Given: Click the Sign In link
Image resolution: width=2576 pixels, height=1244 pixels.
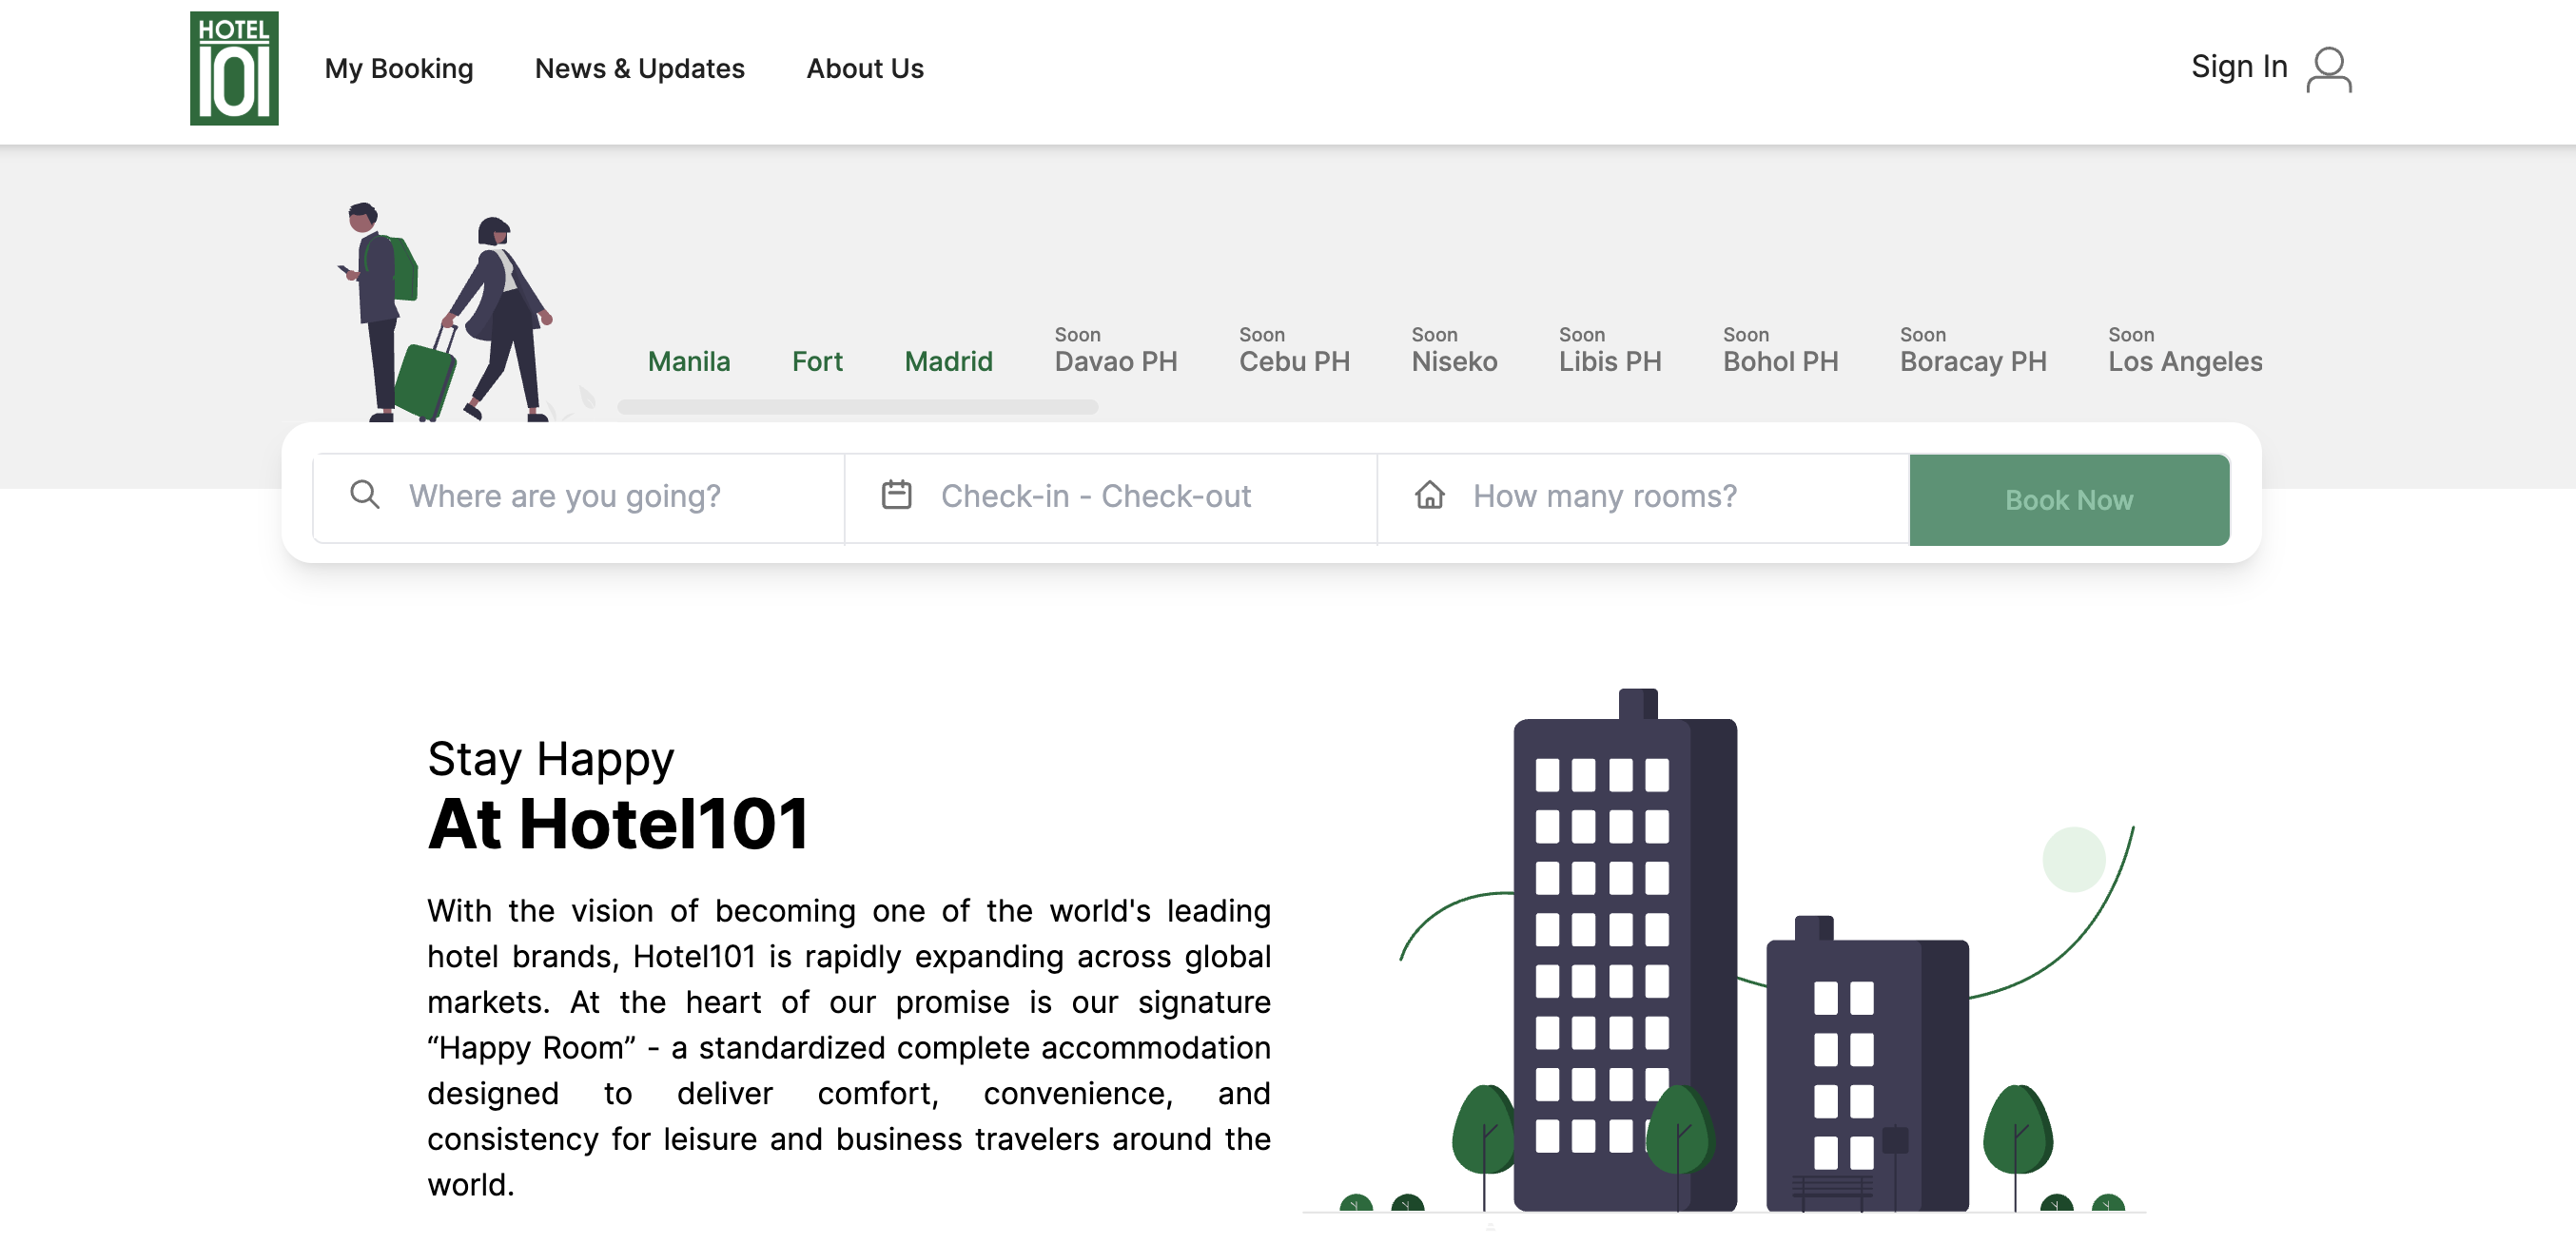Looking at the screenshot, I should pos(2239,67).
